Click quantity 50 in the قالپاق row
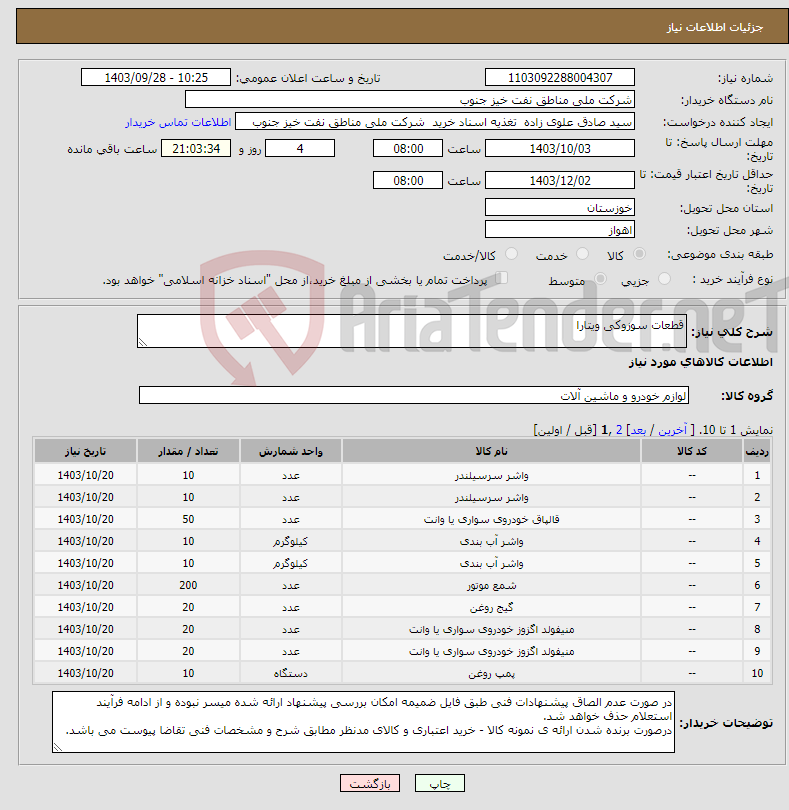Image resolution: width=789 pixels, height=810 pixels. [x=188, y=519]
